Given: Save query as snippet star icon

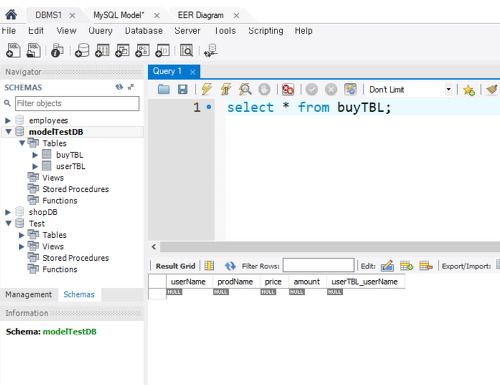Looking at the screenshot, I should click(469, 90).
